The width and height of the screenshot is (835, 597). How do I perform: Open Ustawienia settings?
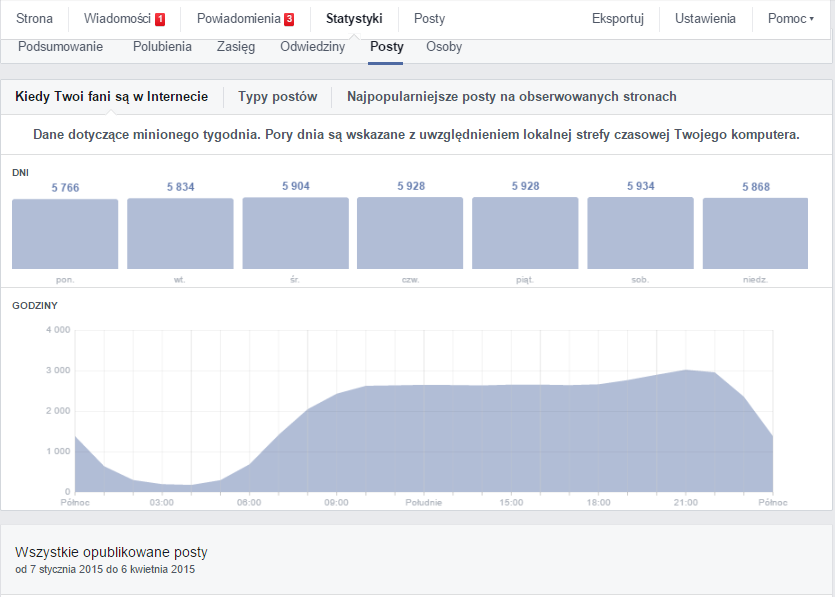coord(705,19)
